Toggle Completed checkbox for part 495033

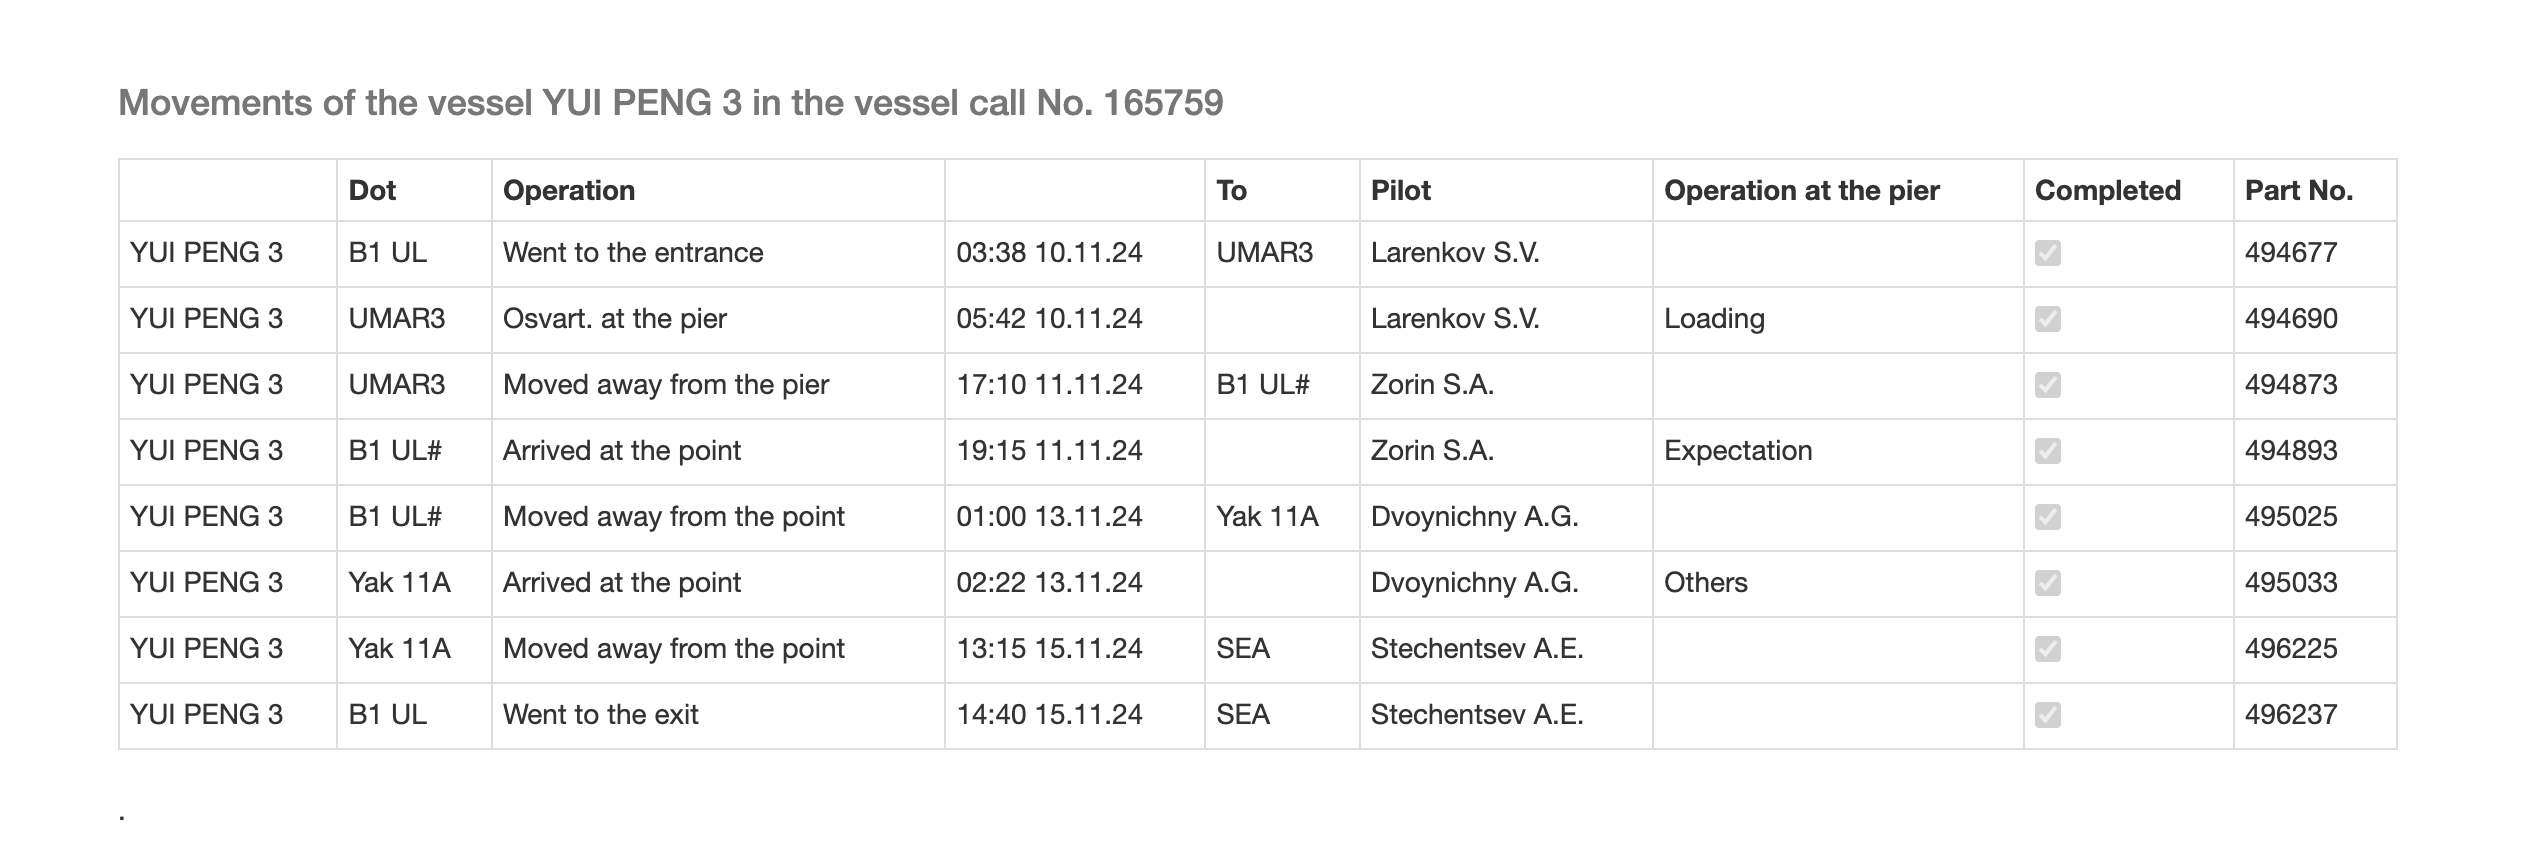pos(2047,583)
